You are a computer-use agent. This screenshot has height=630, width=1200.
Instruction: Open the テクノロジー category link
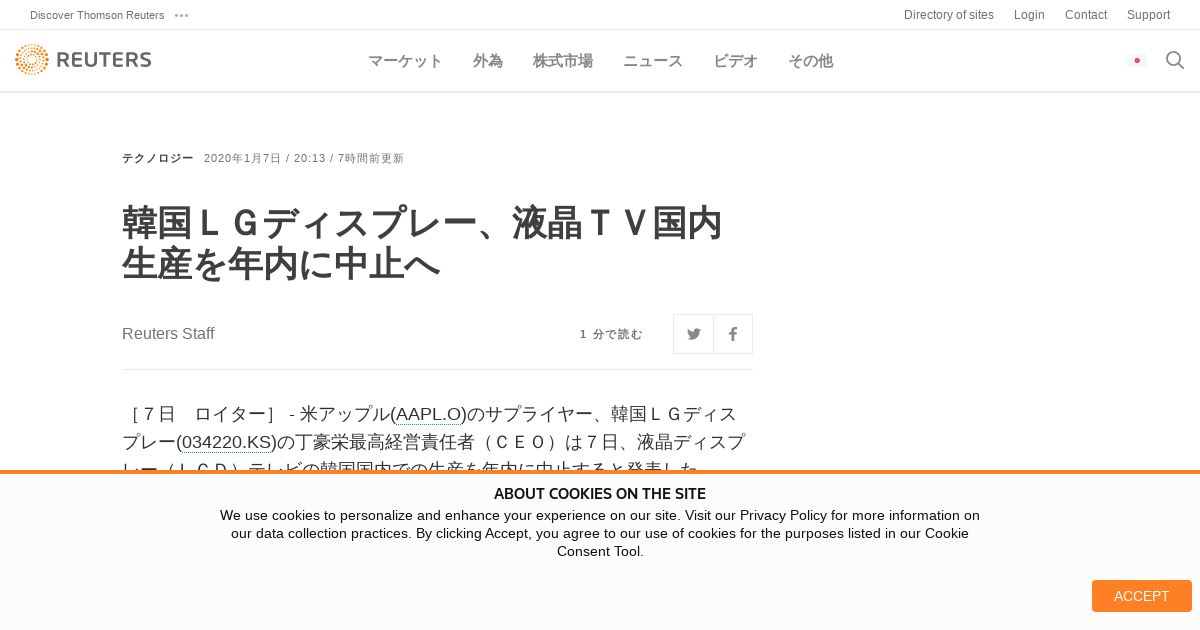point(158,158)
